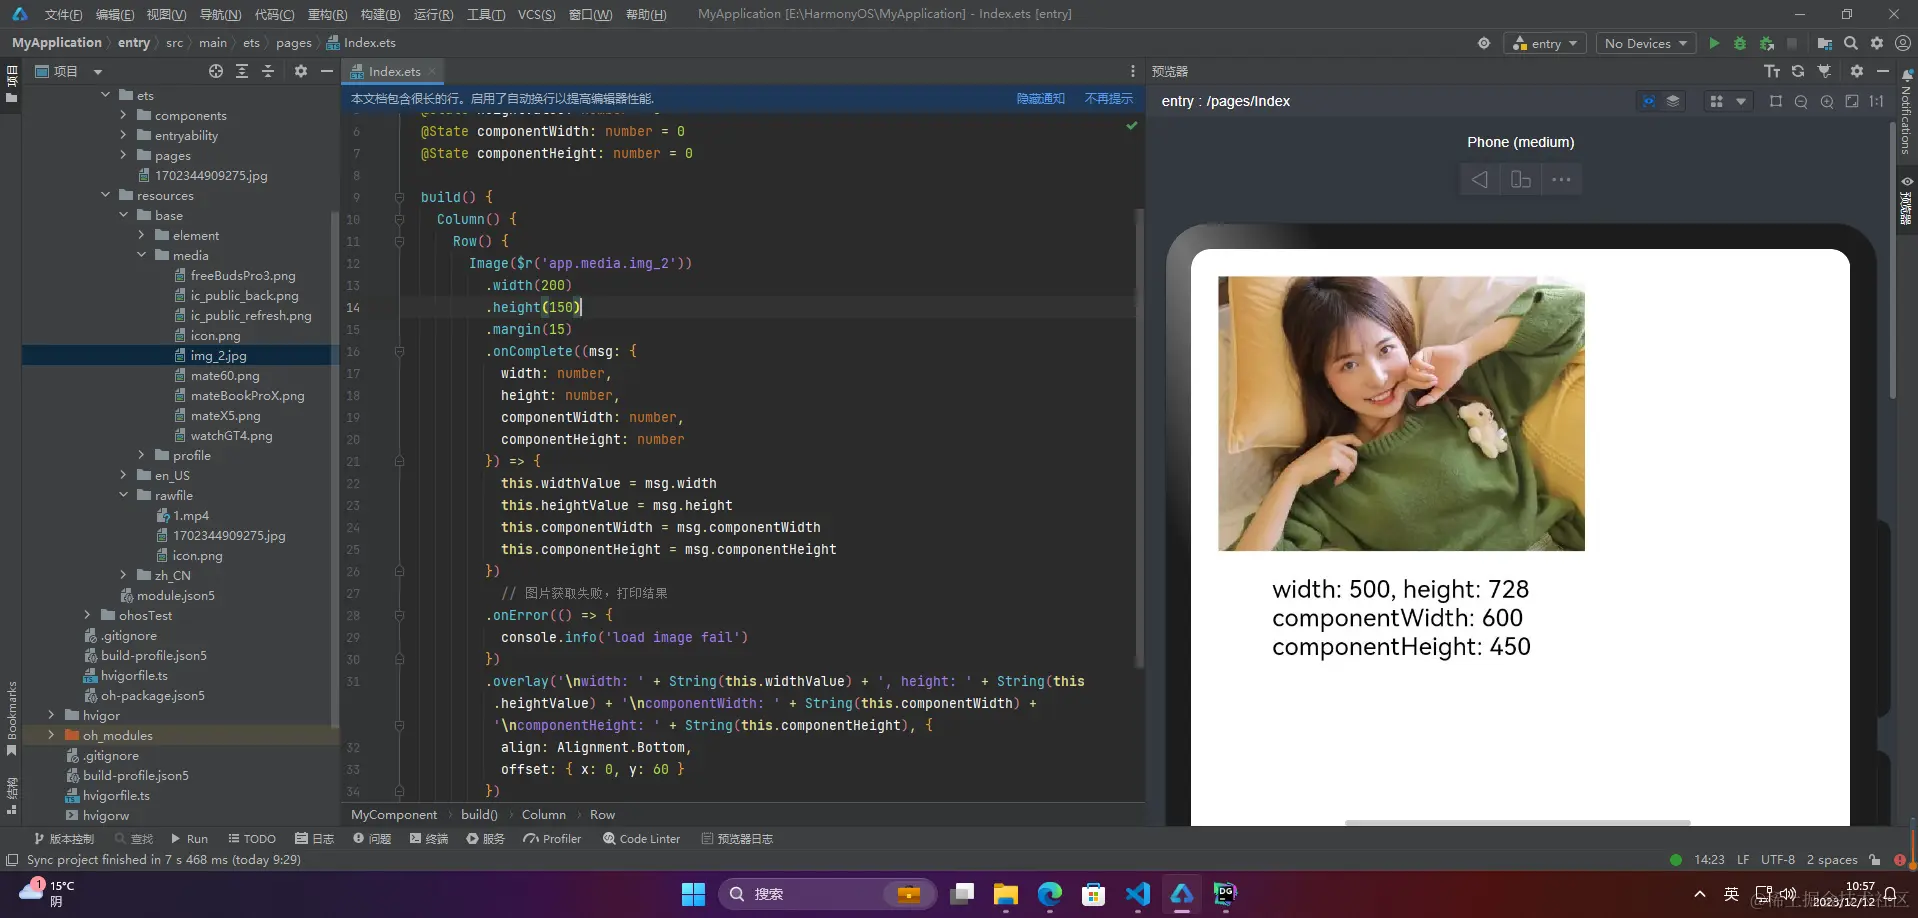Run the app with the green play icon

(1714, 43)
